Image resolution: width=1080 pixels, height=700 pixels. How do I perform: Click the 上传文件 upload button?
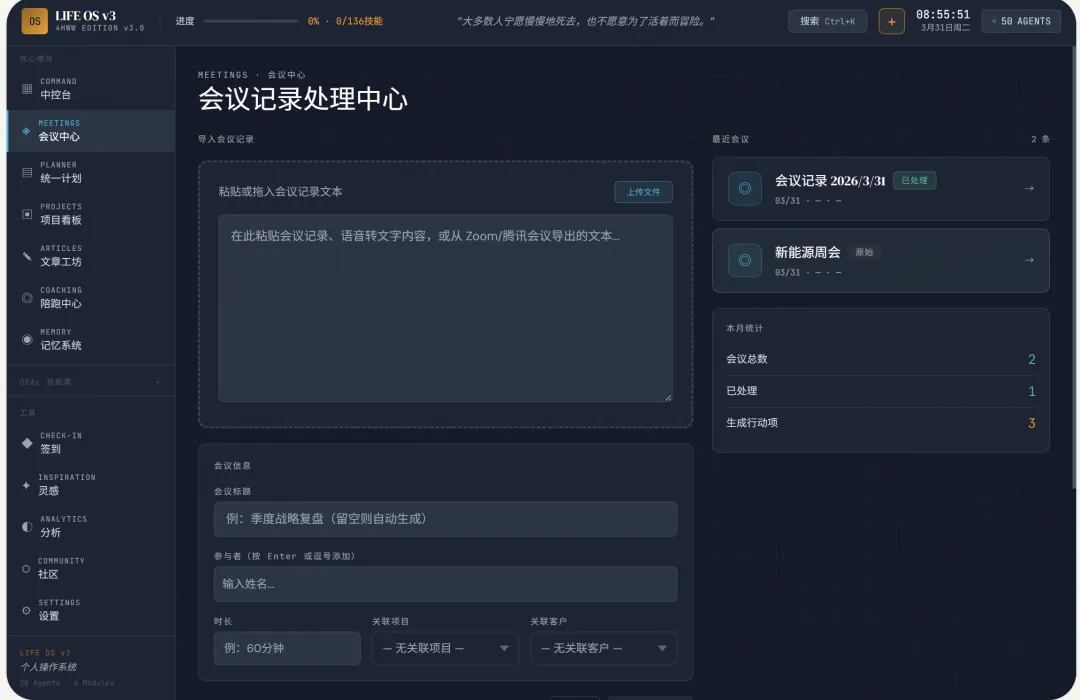click(x=643, y=192)
